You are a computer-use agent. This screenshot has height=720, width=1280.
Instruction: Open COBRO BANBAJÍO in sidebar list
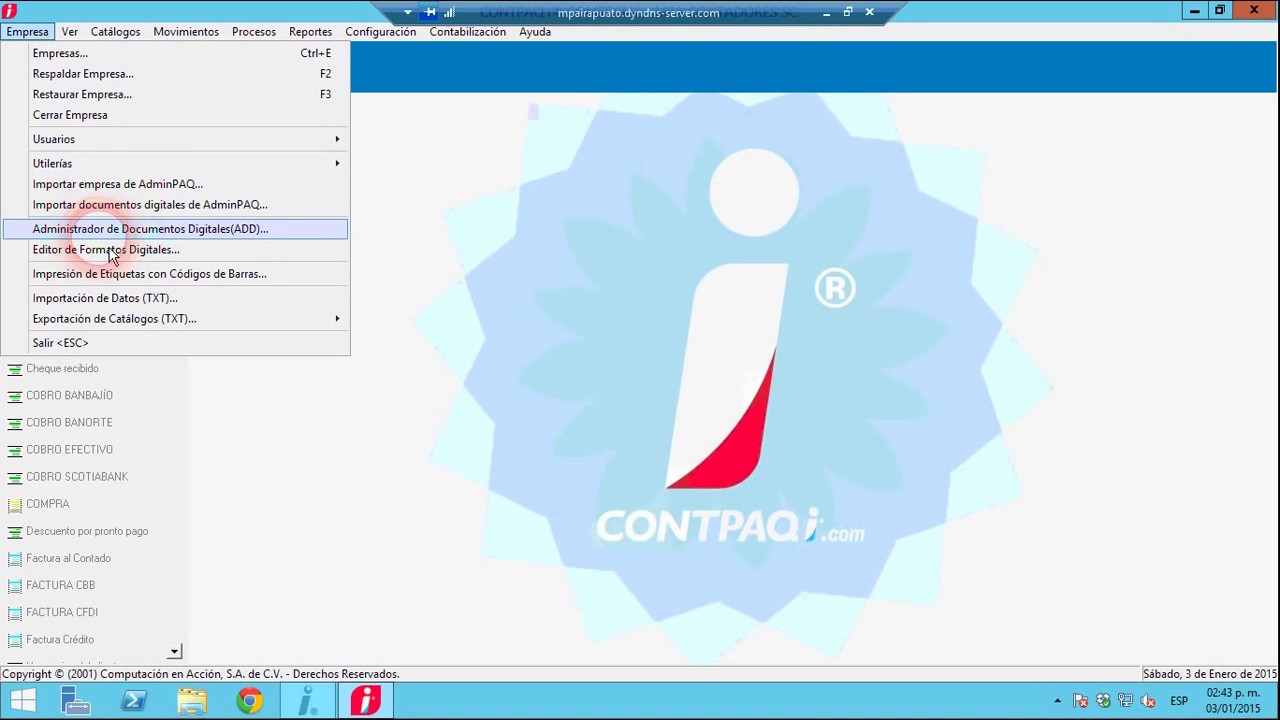[x=69, y=396]
